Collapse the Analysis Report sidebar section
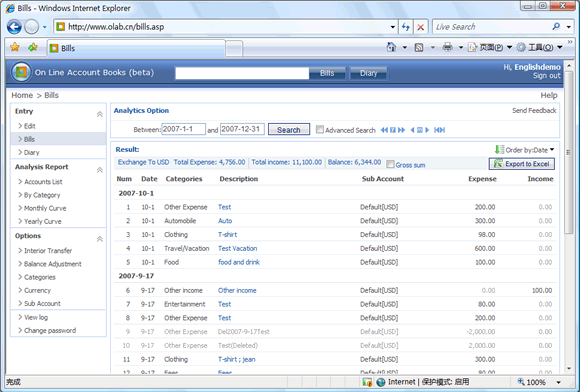Image resolution: width=580 pixels, height=392 pixels. (x=100, y=170)
